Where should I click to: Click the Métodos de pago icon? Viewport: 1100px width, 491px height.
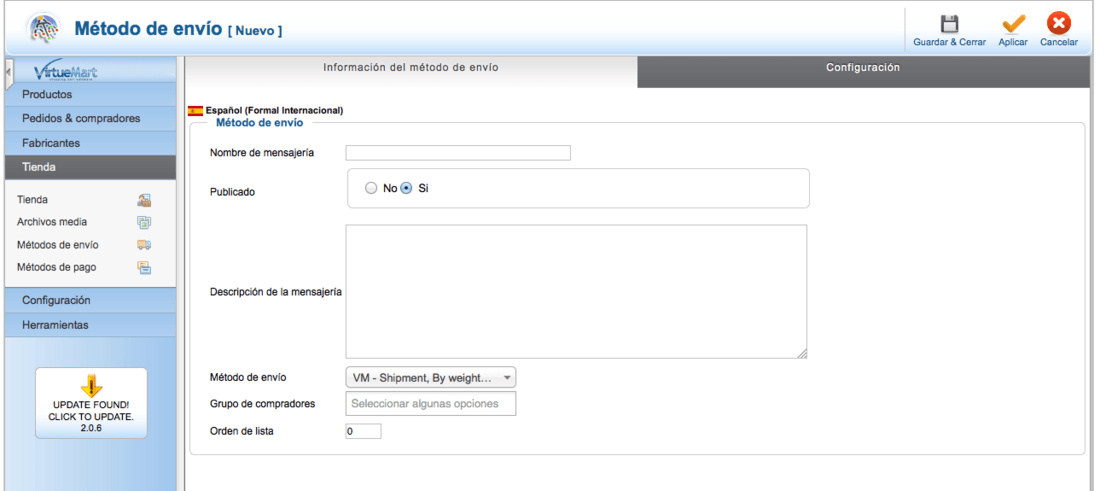144,267
